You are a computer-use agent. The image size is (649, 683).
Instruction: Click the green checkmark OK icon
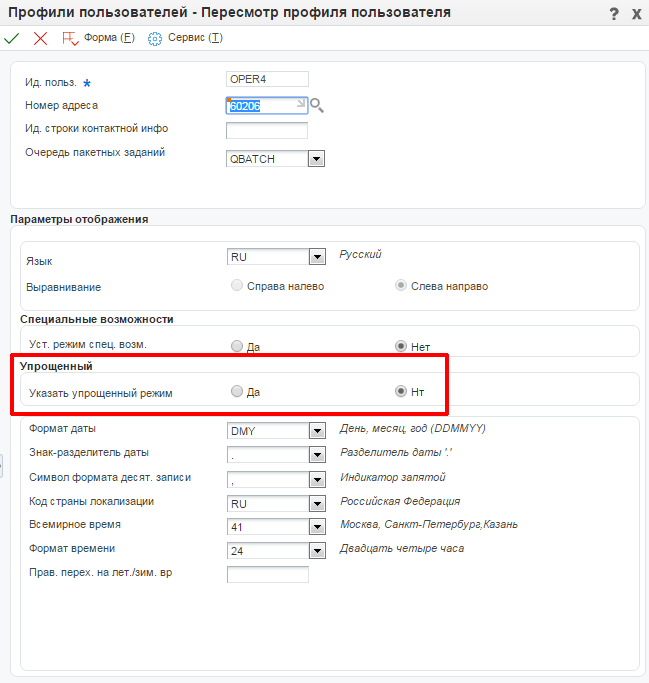12,38
